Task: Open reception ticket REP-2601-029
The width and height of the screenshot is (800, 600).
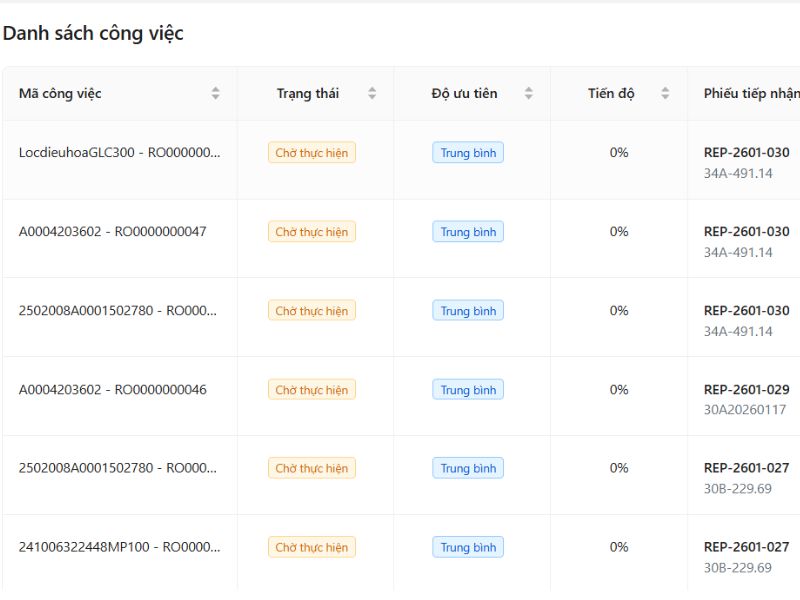Action: [x=746, y=390]
